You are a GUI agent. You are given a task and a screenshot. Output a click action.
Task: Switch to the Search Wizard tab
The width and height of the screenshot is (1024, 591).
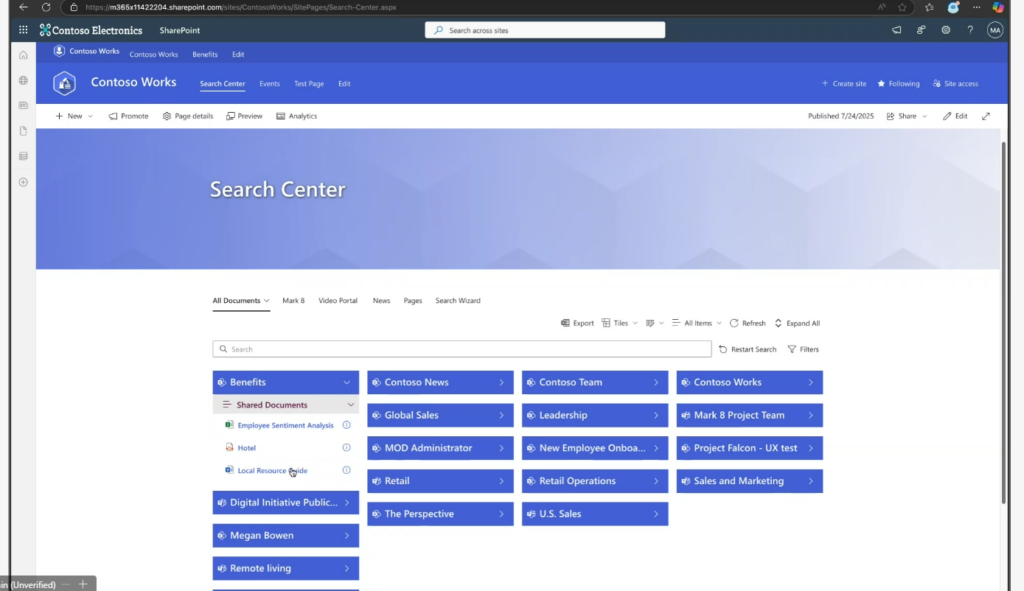[x=458, y=300]
